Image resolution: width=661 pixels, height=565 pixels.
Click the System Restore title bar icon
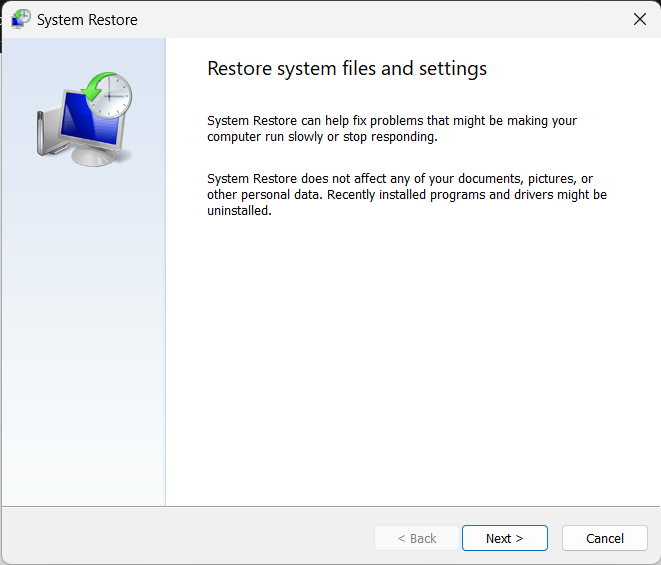21,19
